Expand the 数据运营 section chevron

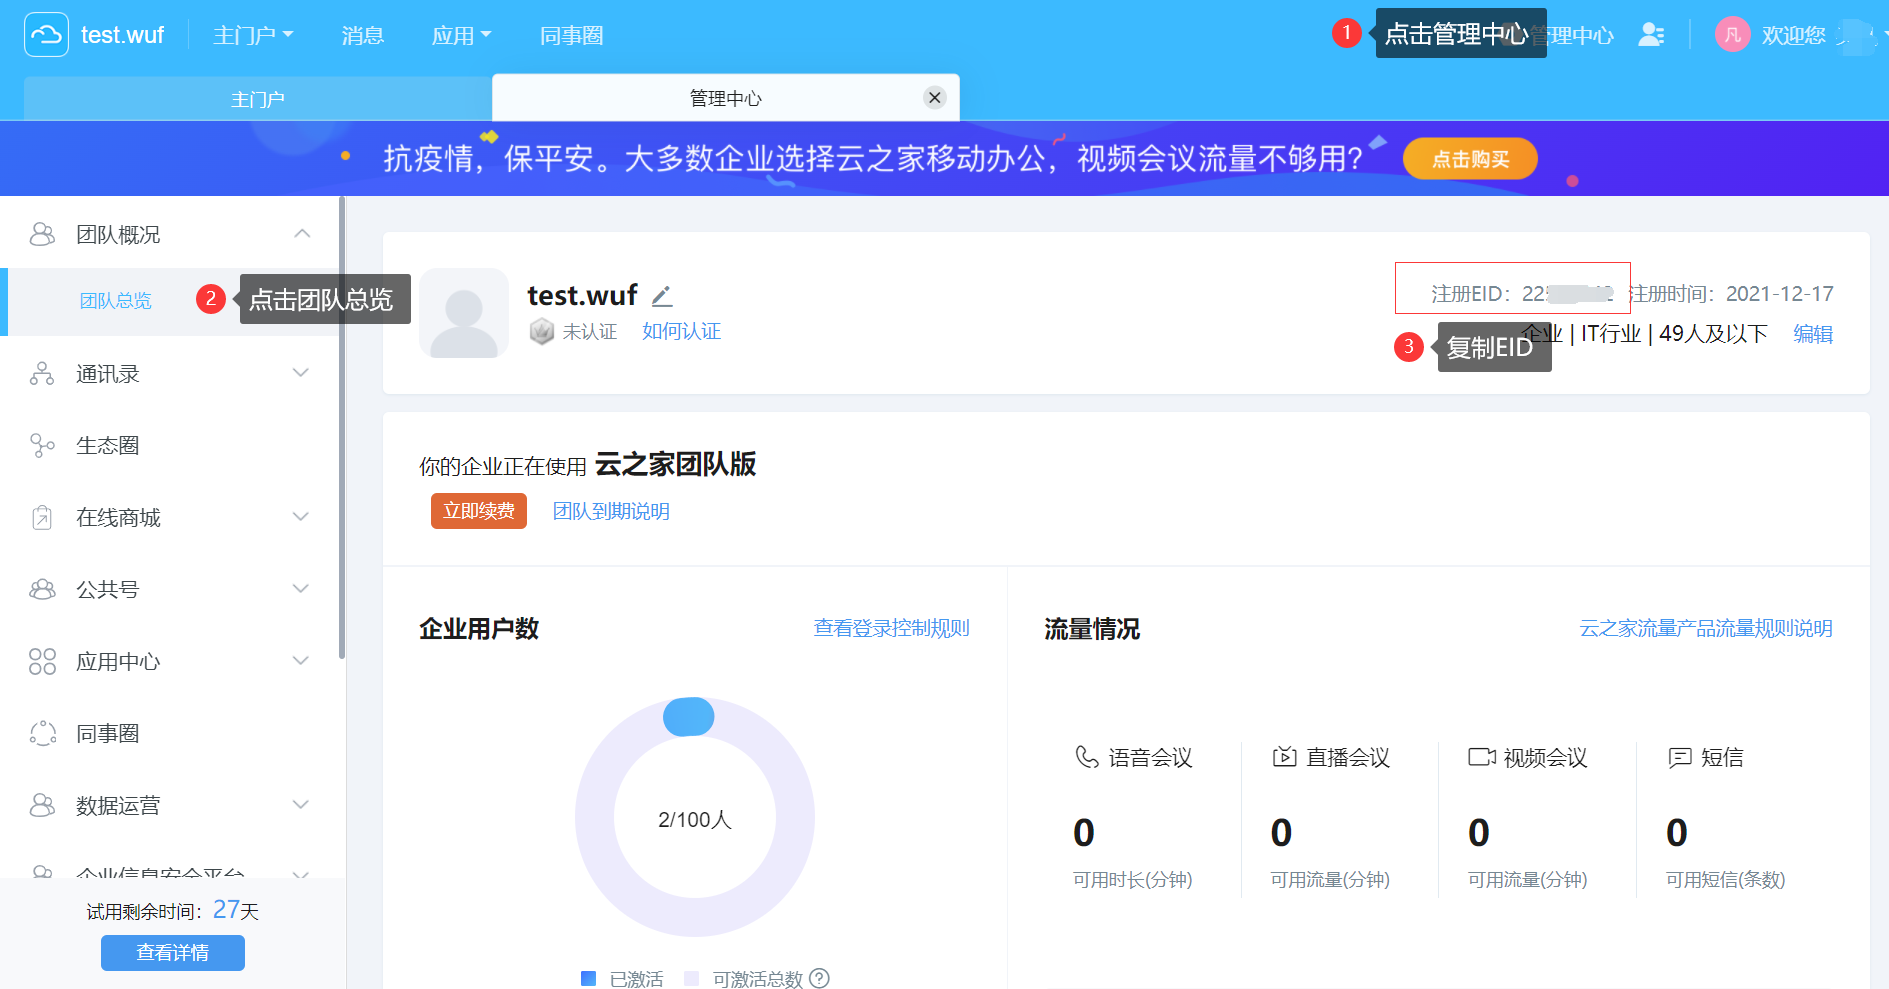[x=301, y=805]
